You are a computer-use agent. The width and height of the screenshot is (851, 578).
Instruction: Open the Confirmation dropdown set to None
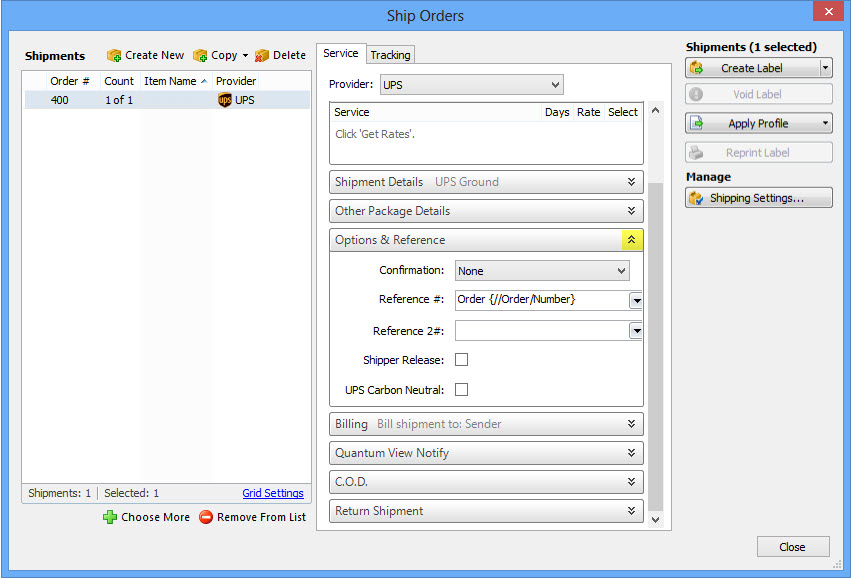542,271
